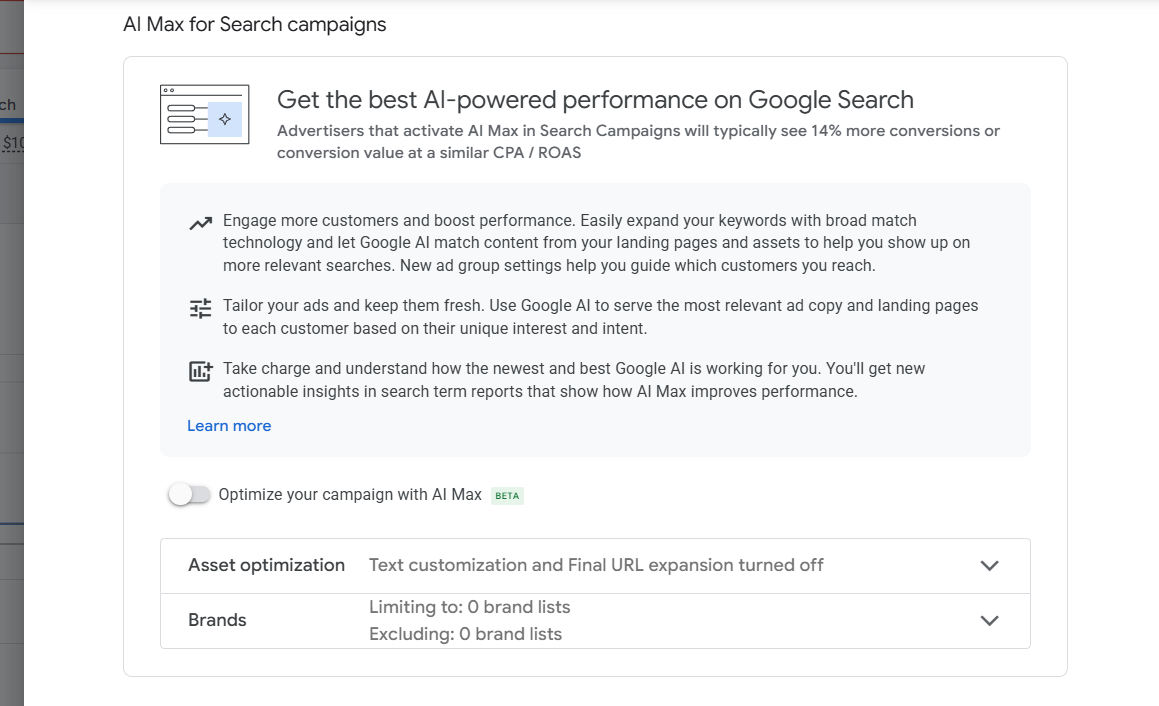Click the Get the best AI-powered performance headline
Screen dimensions: 1159x706
[595, 100]
